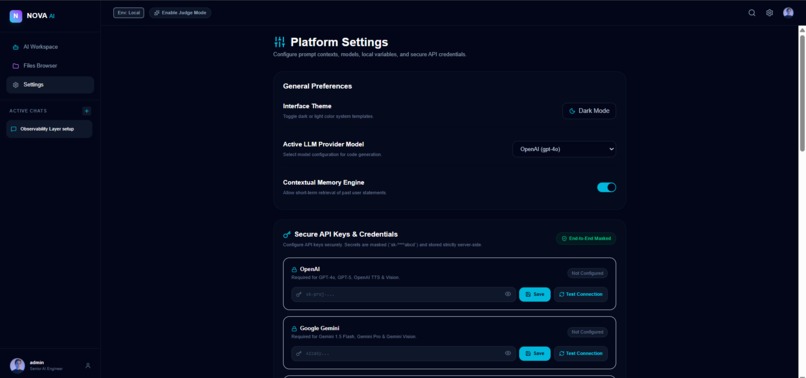Click the key icon beside Secure API Keys
Screen dimensions: 806x378
287,235
